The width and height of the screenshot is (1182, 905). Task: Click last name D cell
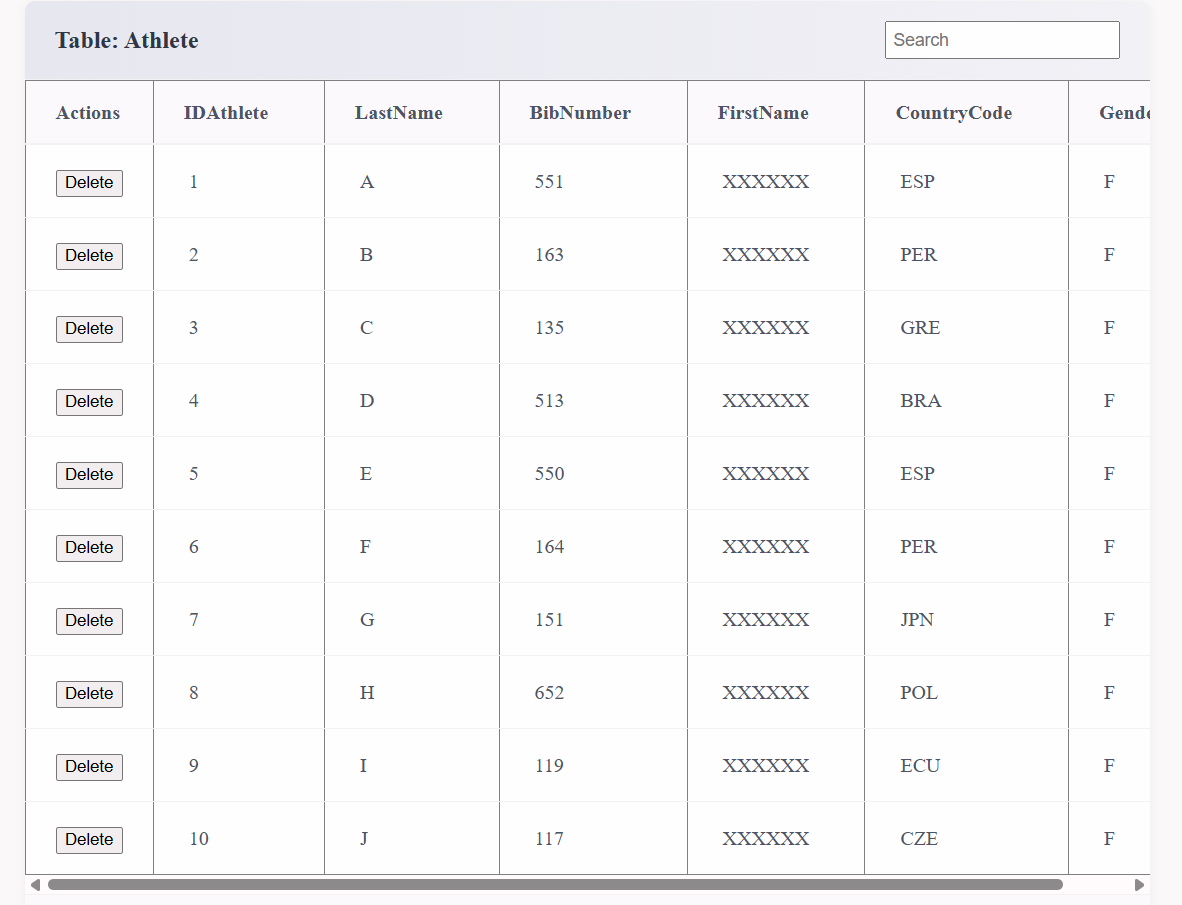click(x=412, y=401)
